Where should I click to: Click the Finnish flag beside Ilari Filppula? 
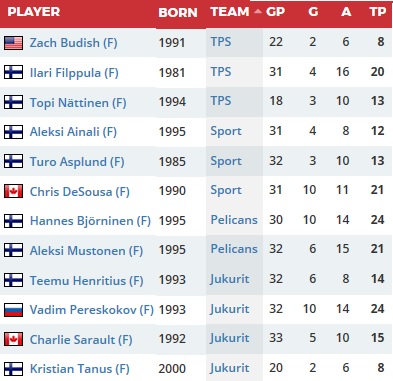point(13,72)
